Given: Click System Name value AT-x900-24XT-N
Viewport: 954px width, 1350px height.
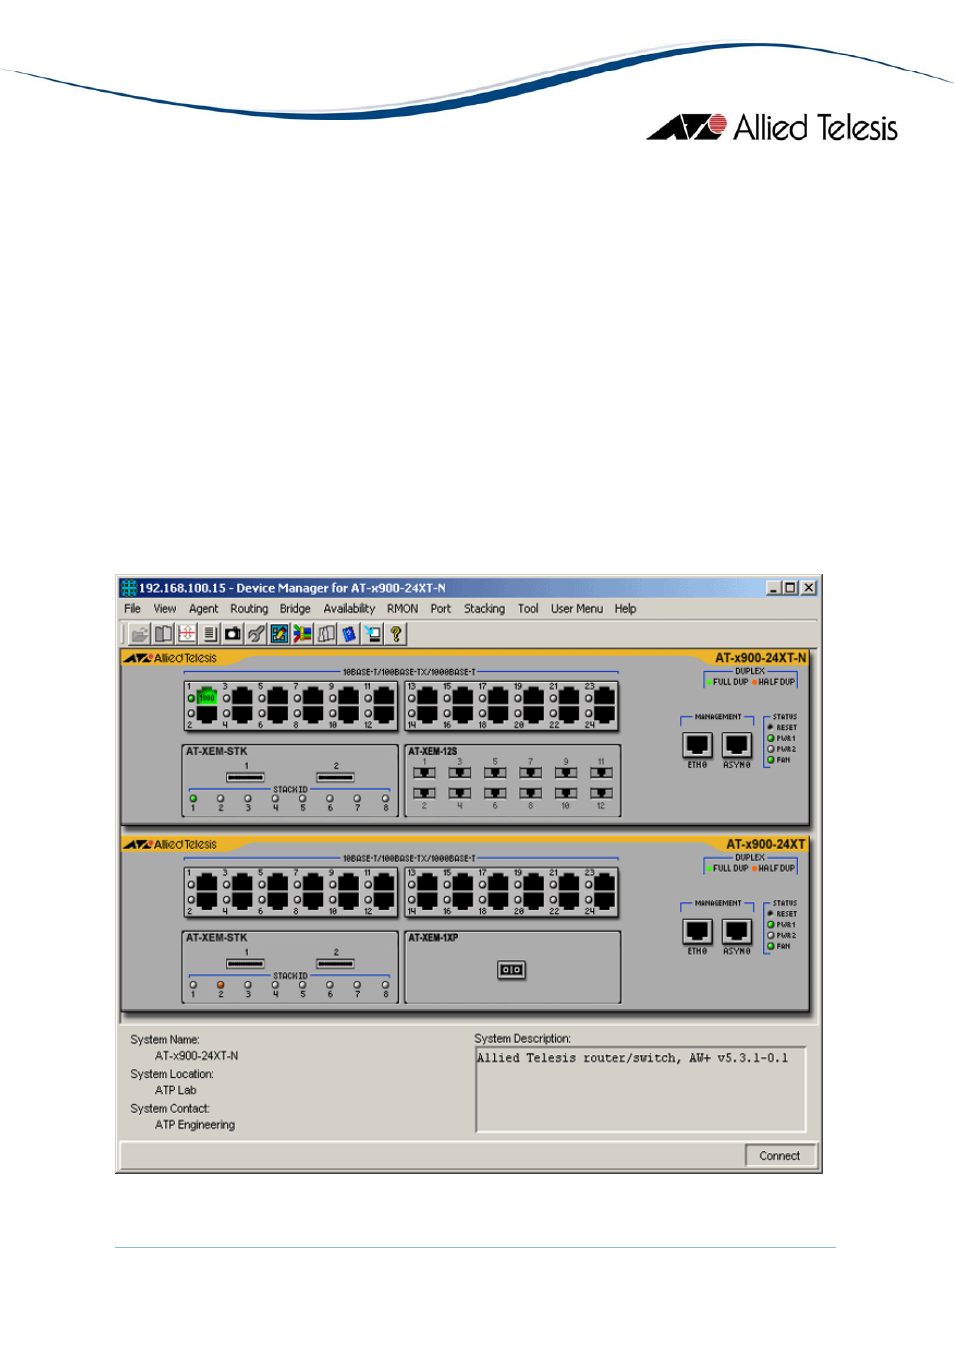Looking at the screenshot, I should [x=197, y=1056].
